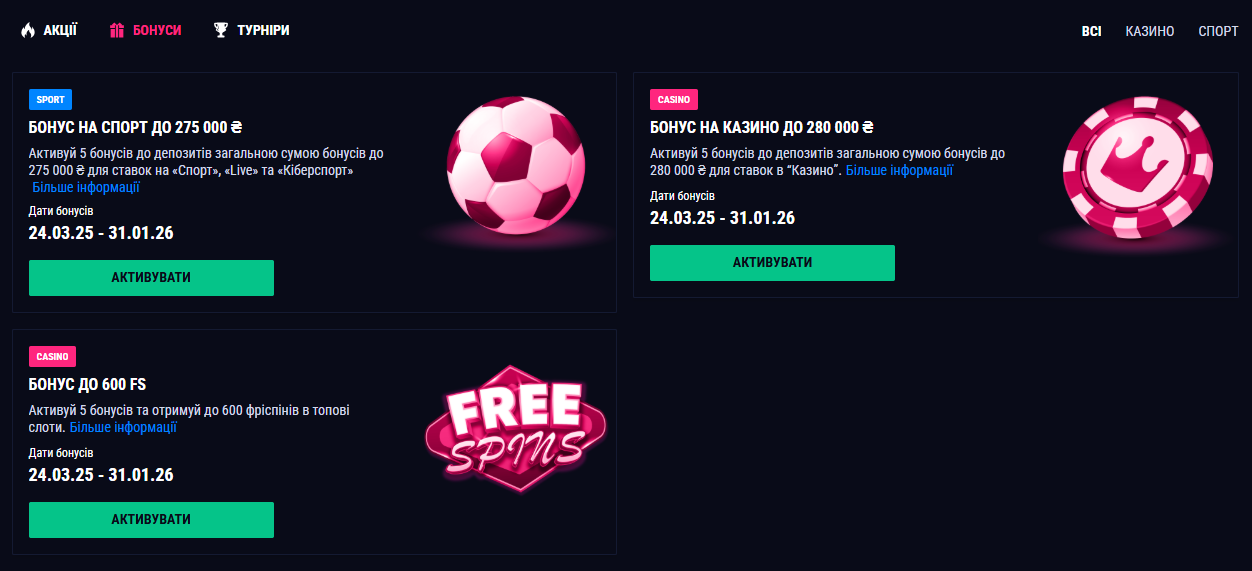
Task: Activate the 600 FS free spins bonus
Action: click(x=151, y=520)
